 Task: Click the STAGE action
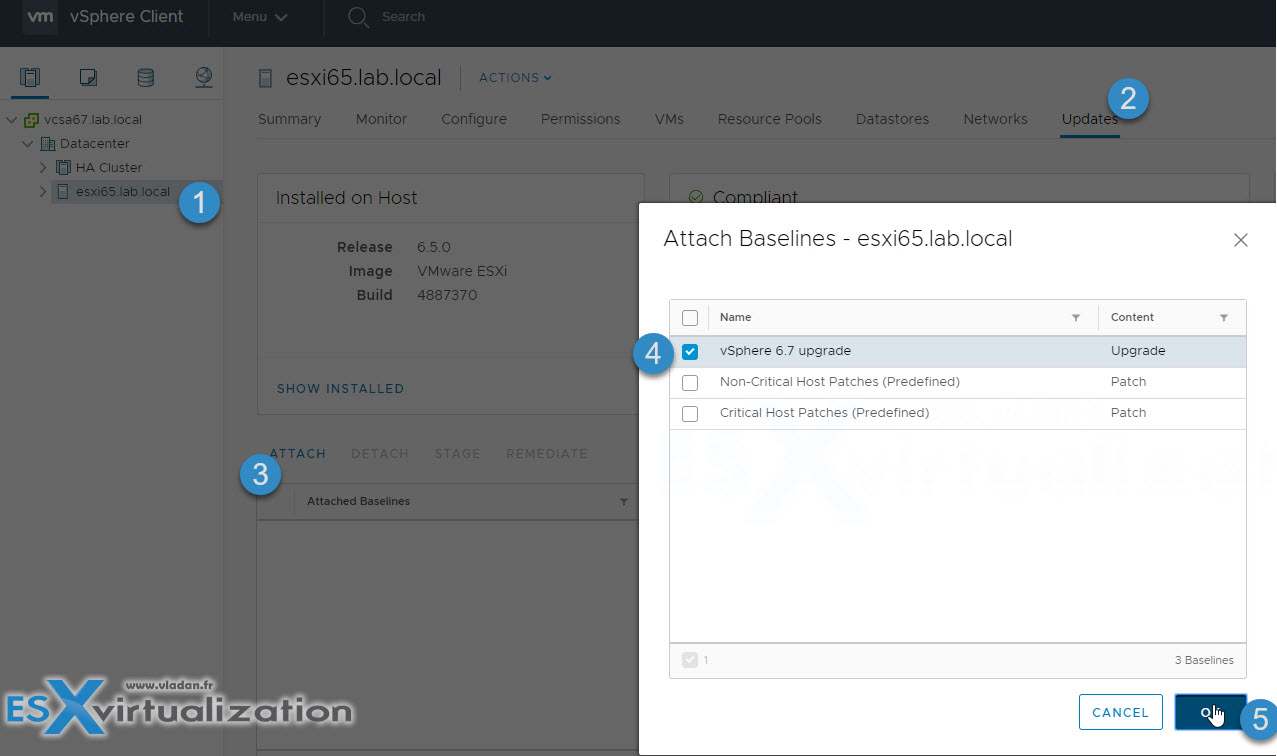[x=458, y=454]
